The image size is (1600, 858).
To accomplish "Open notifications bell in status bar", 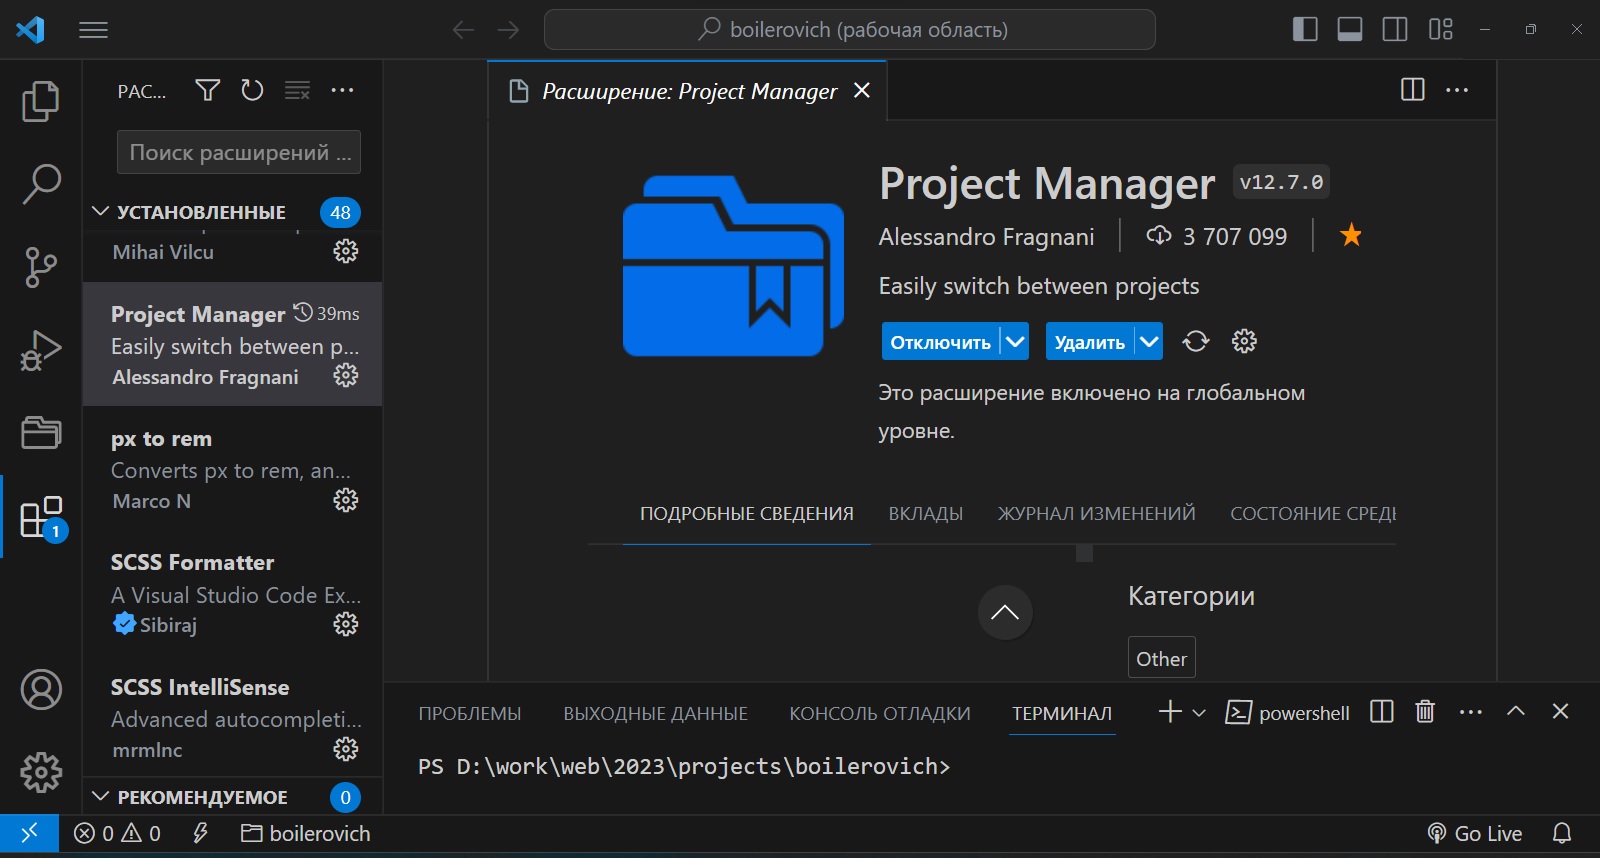I will click(x=1562, y=833).
